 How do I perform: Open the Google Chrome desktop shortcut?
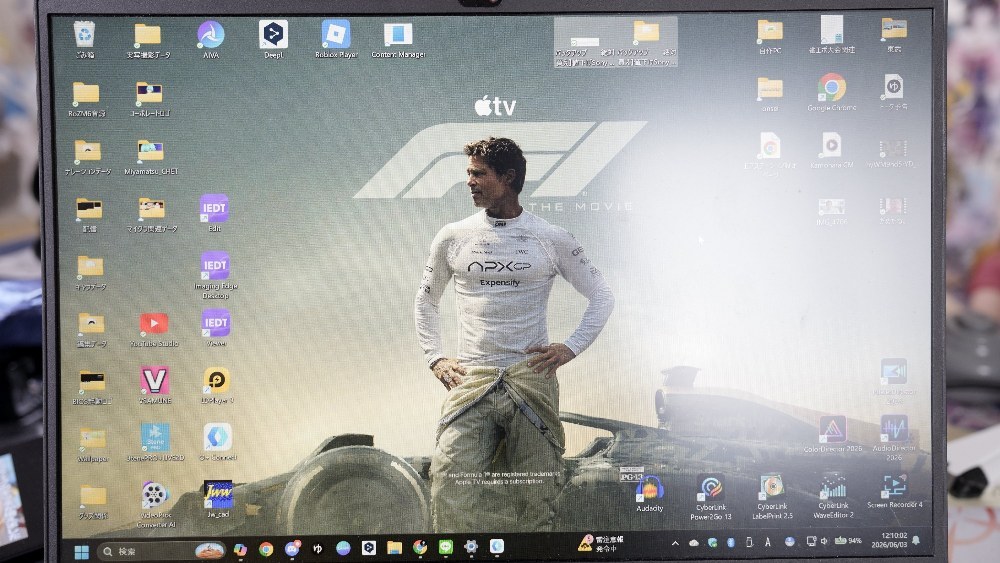(832, 92)
